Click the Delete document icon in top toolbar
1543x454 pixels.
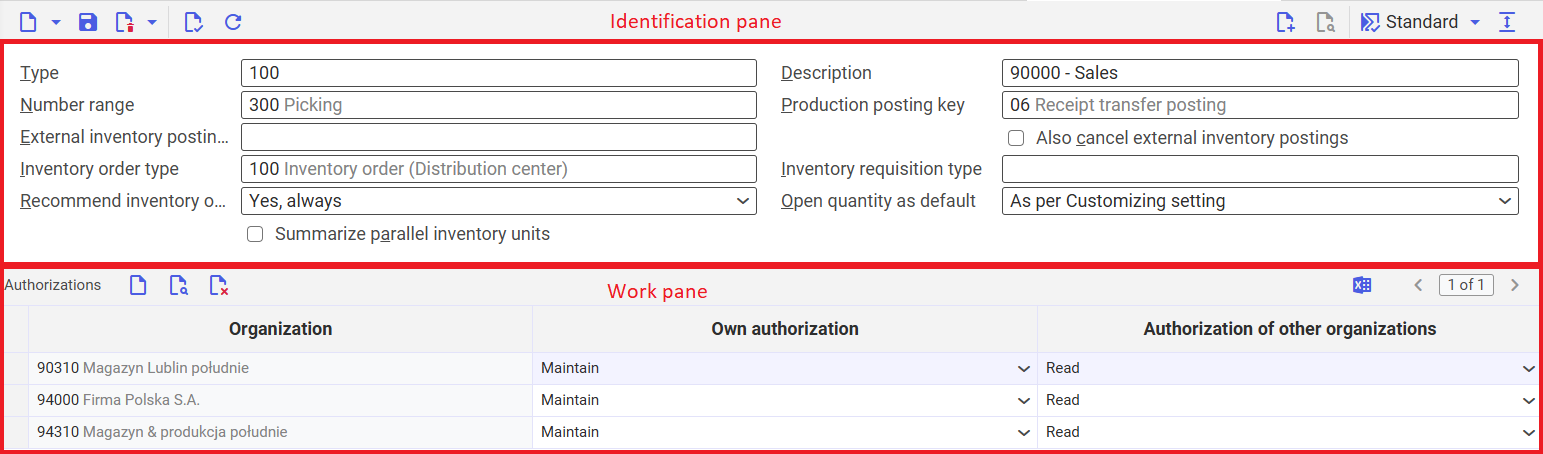point(125,22)
